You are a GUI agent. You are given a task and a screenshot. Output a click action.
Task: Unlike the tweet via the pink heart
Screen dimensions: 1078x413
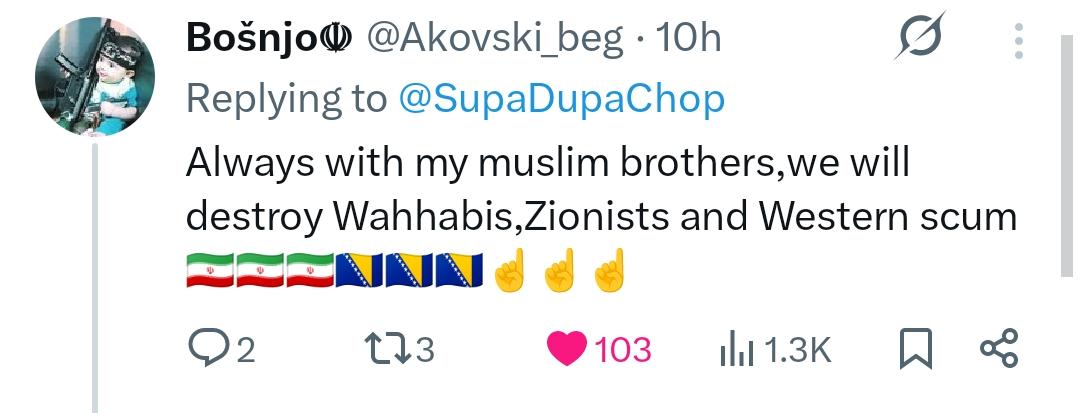[566, 348]
